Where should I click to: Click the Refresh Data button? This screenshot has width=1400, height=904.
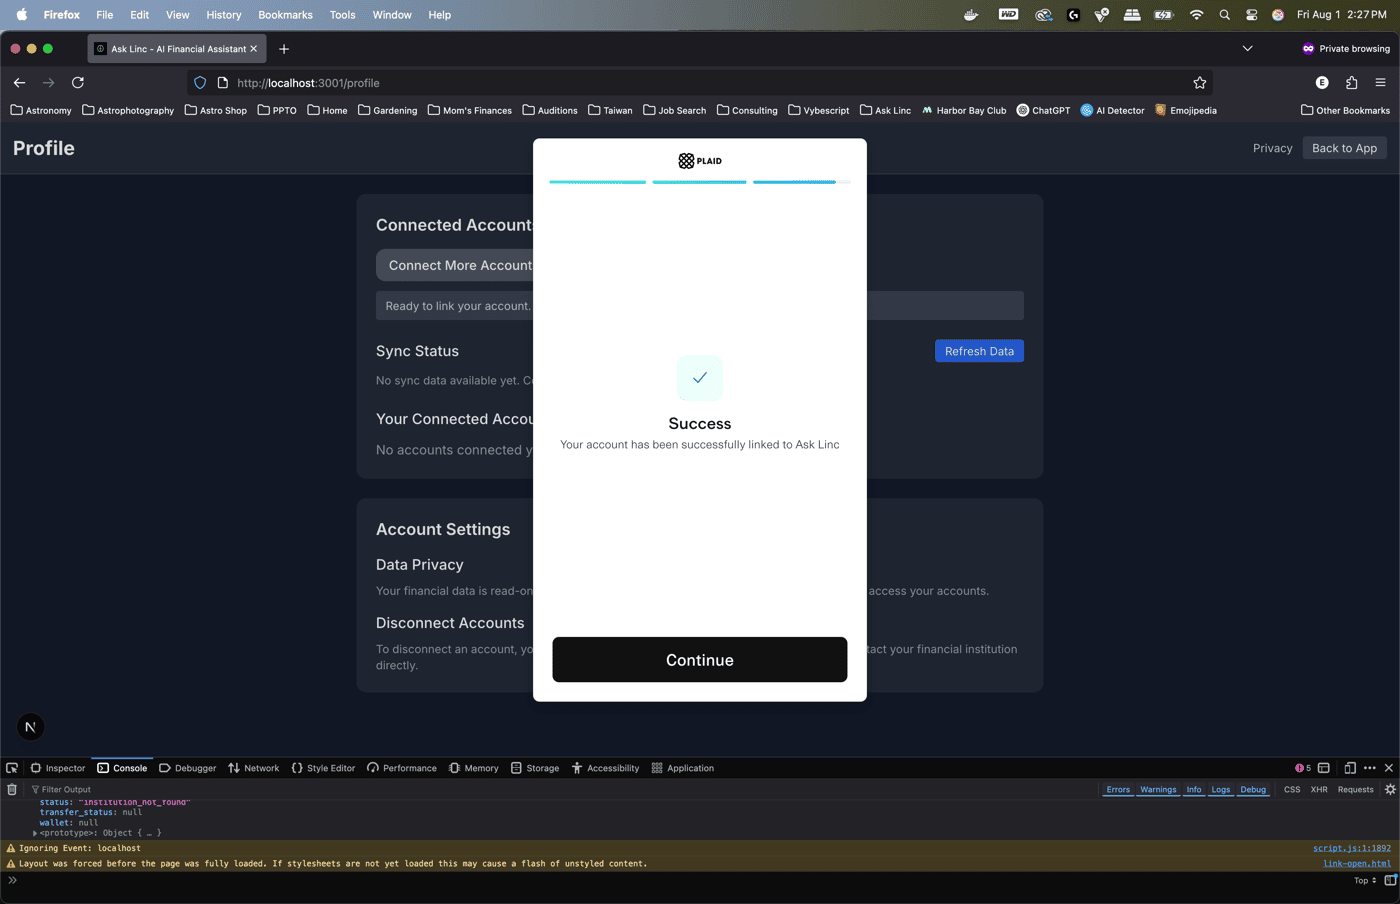point(979,351)
